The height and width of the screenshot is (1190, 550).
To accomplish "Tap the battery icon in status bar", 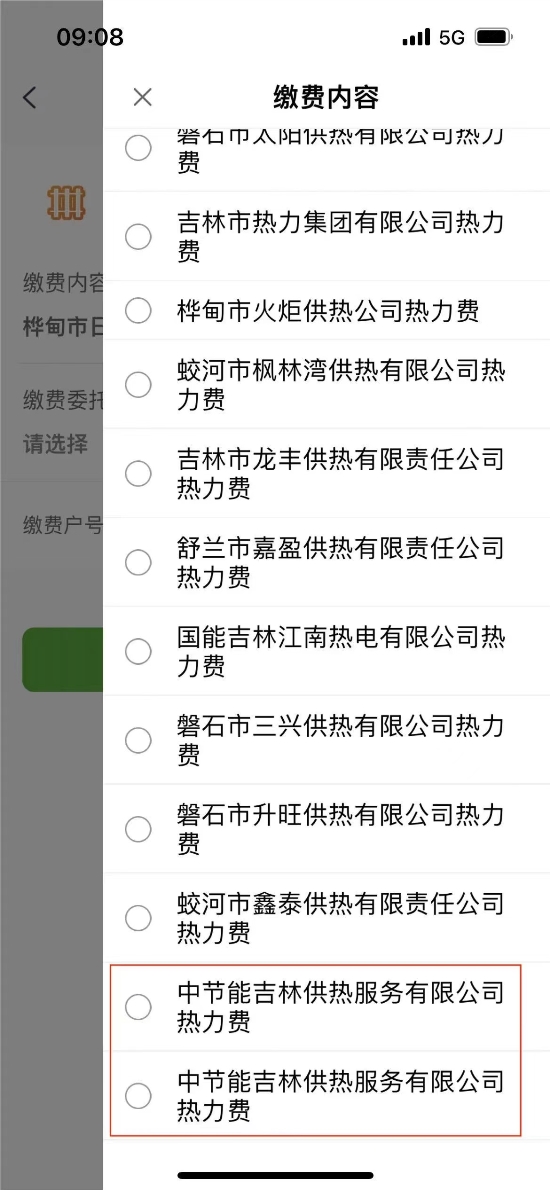I will point(494,36).
